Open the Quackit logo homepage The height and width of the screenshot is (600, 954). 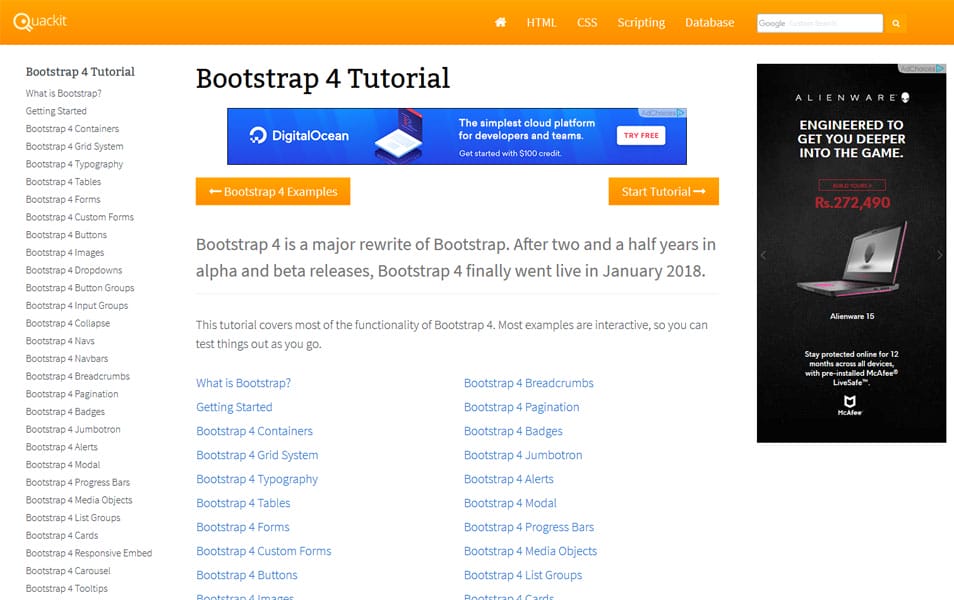coord(40,22)
